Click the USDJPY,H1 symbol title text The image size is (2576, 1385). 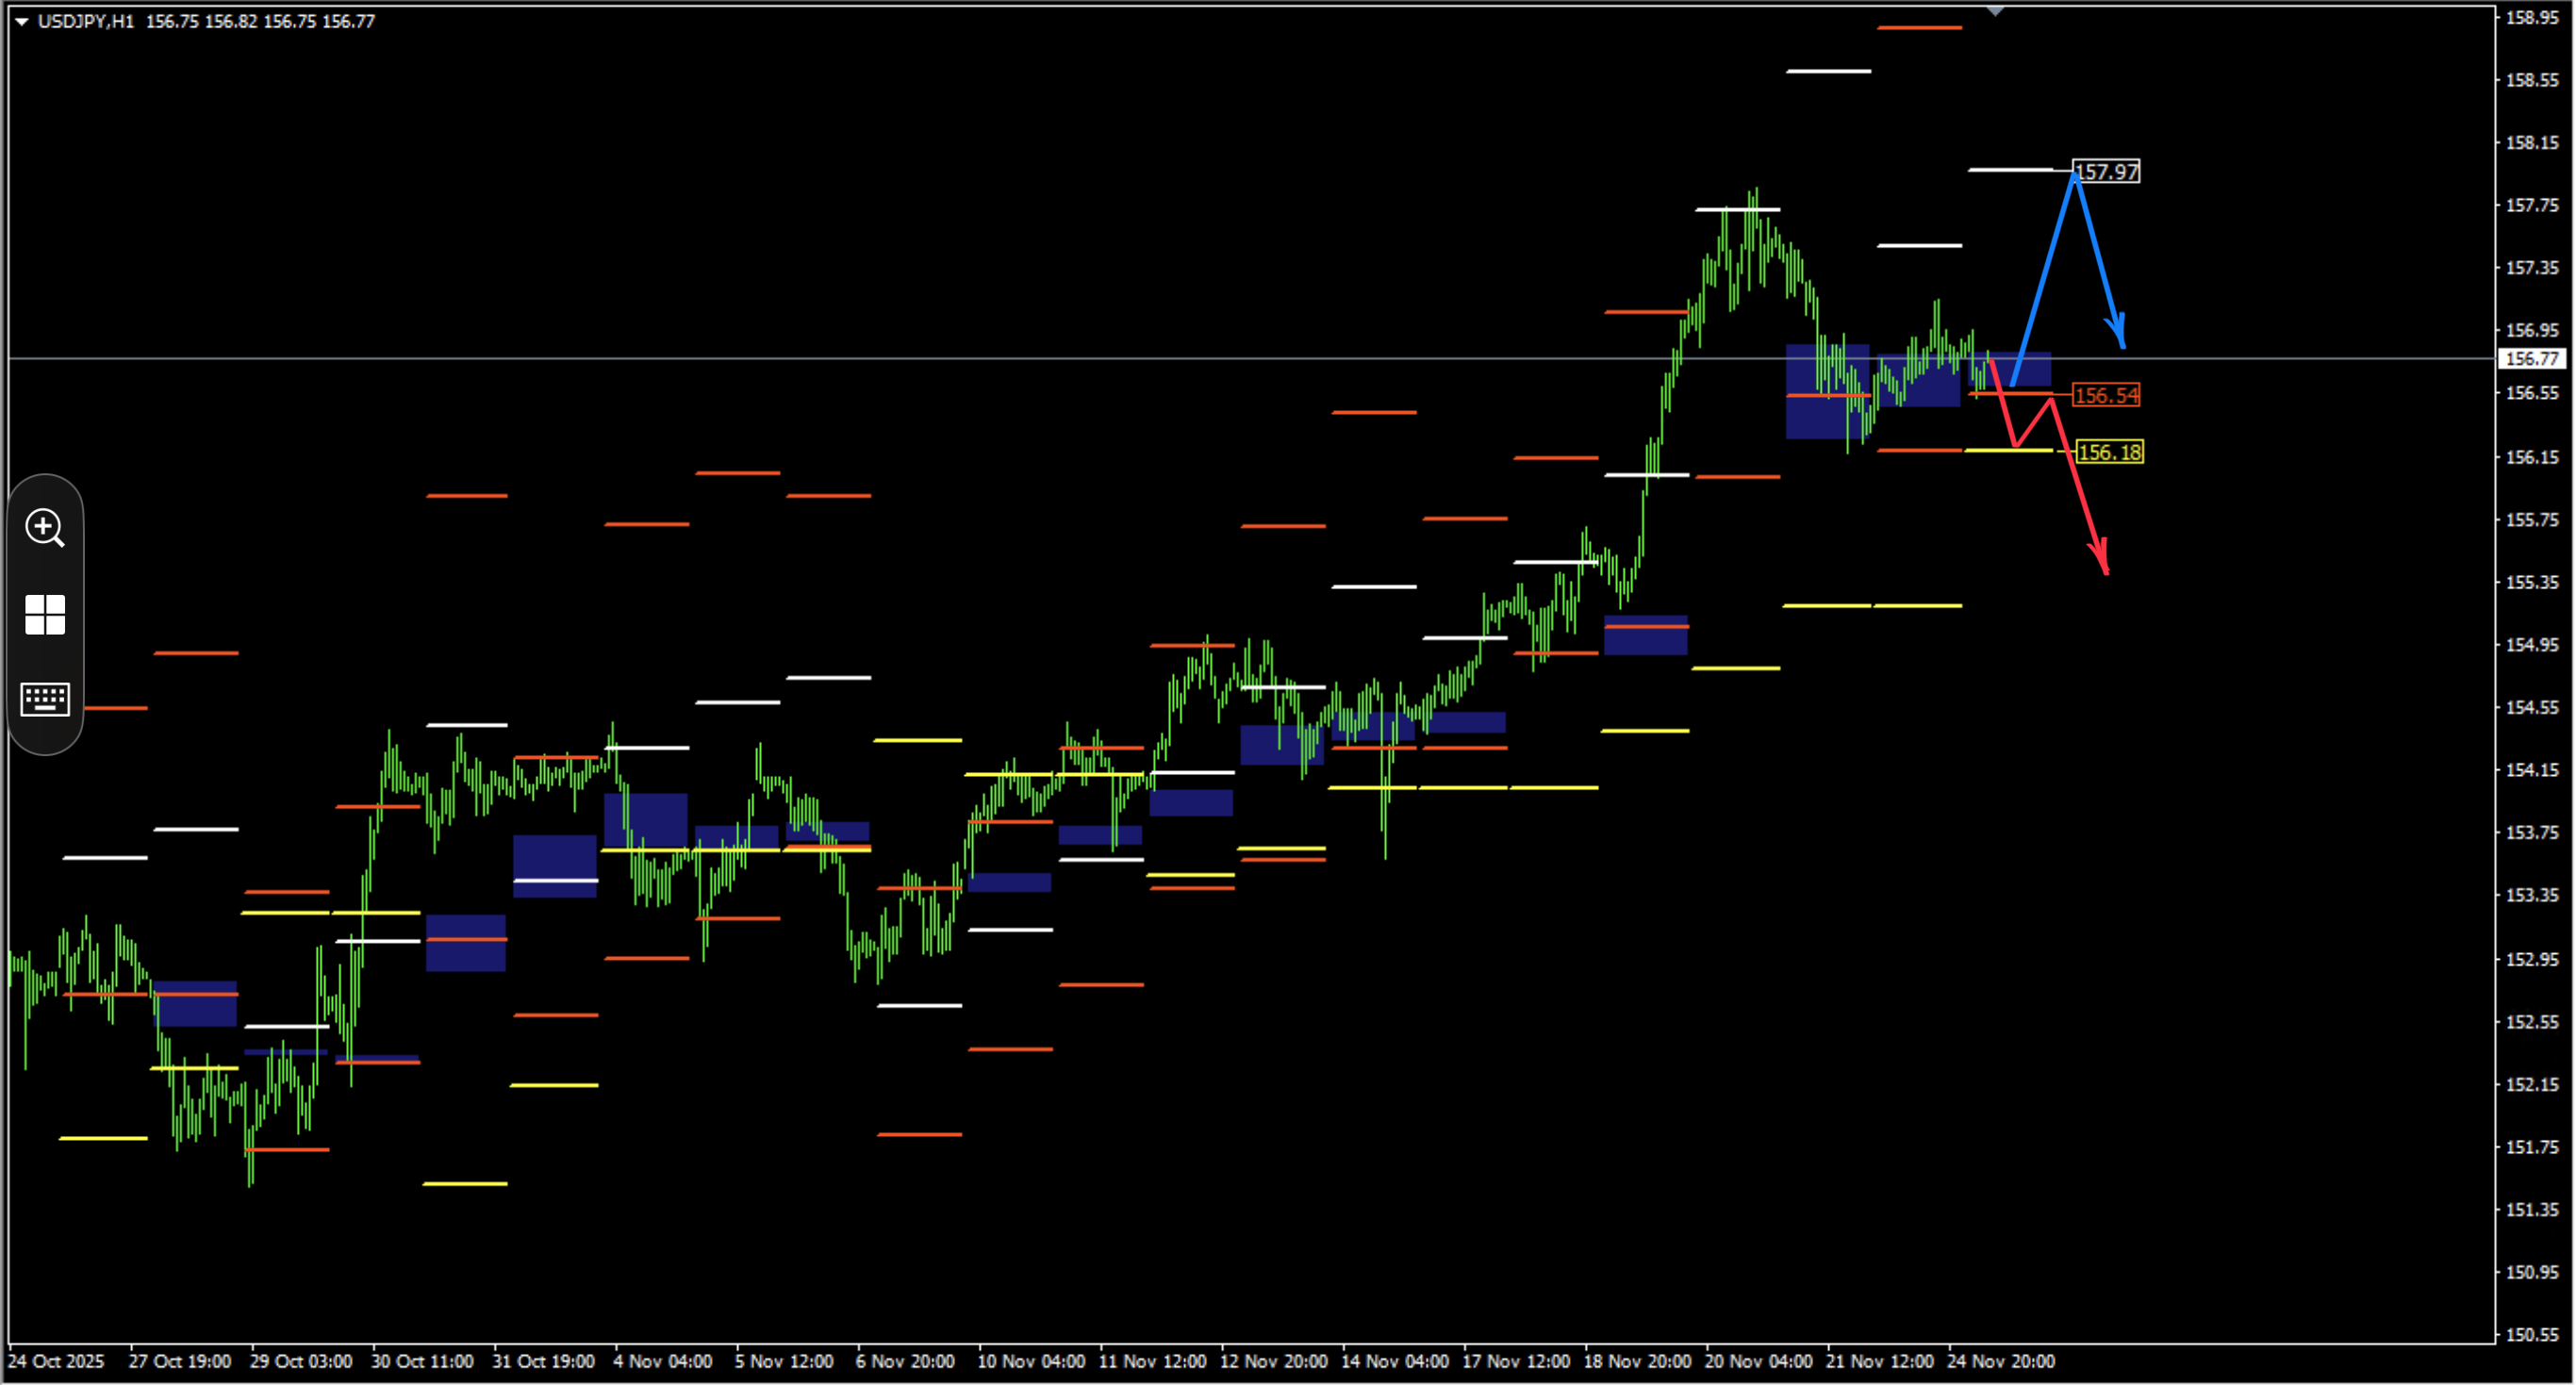pos(85,21)
